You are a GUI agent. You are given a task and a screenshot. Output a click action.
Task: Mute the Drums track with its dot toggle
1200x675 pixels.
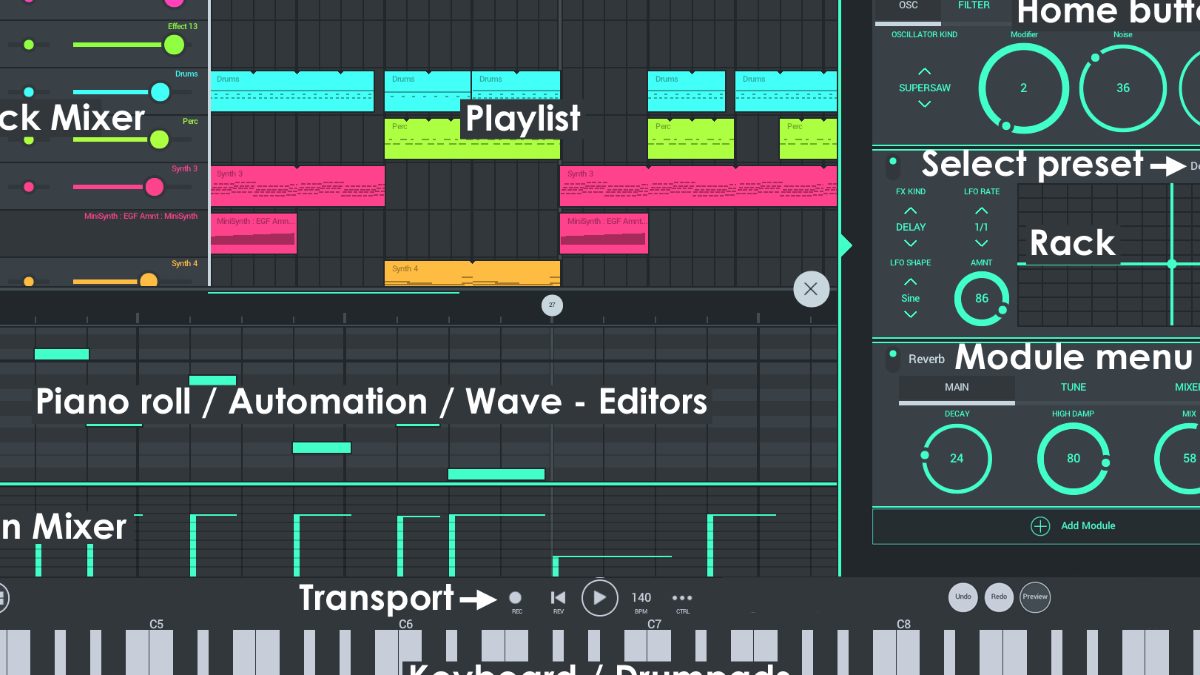[29, 92]
